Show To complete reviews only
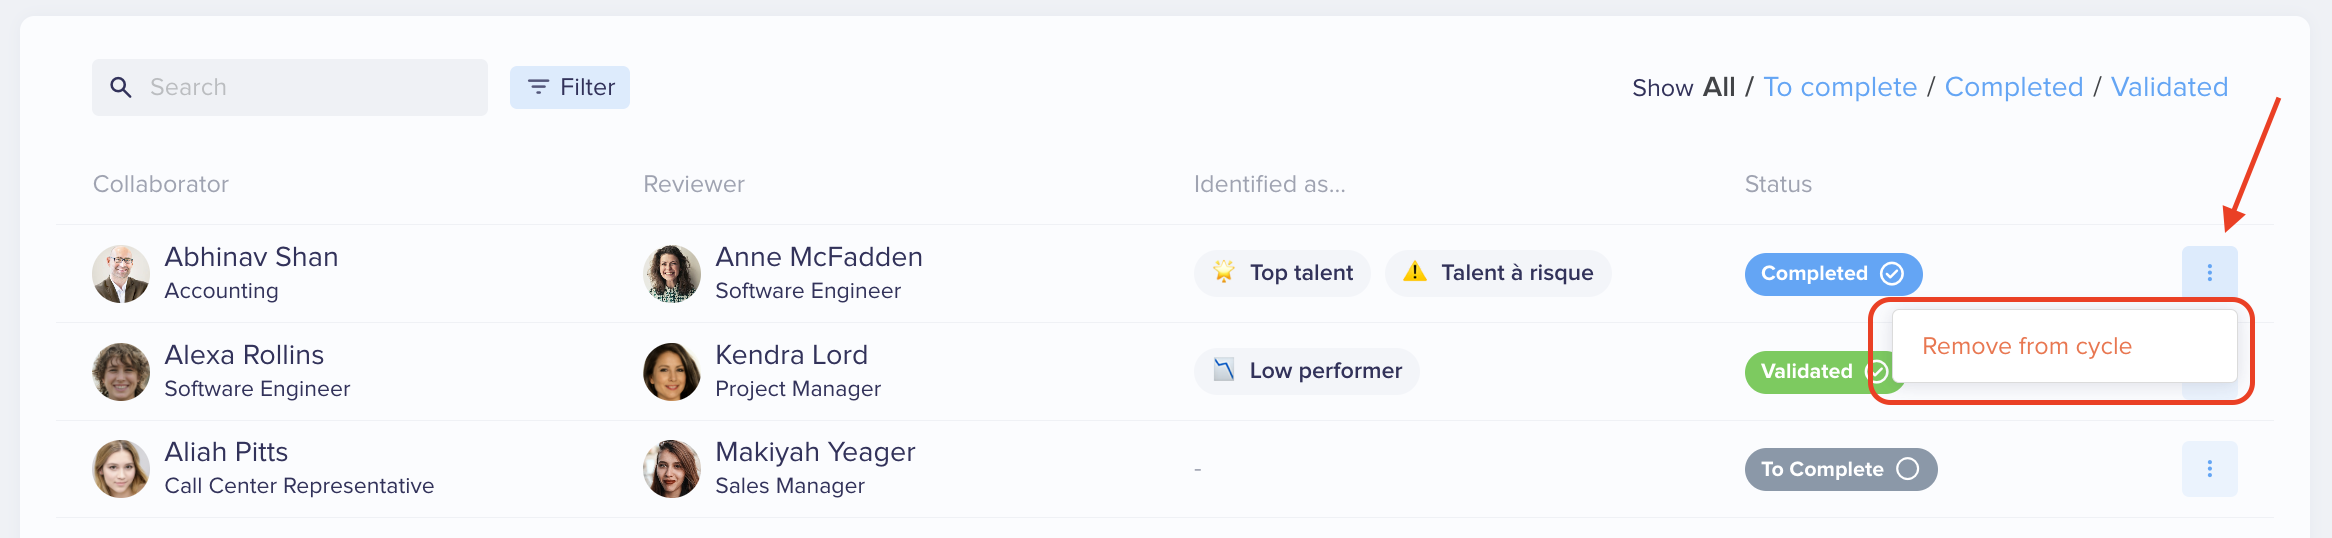2332x538 pixels. pyautogui.click(x=1840, y=87)
